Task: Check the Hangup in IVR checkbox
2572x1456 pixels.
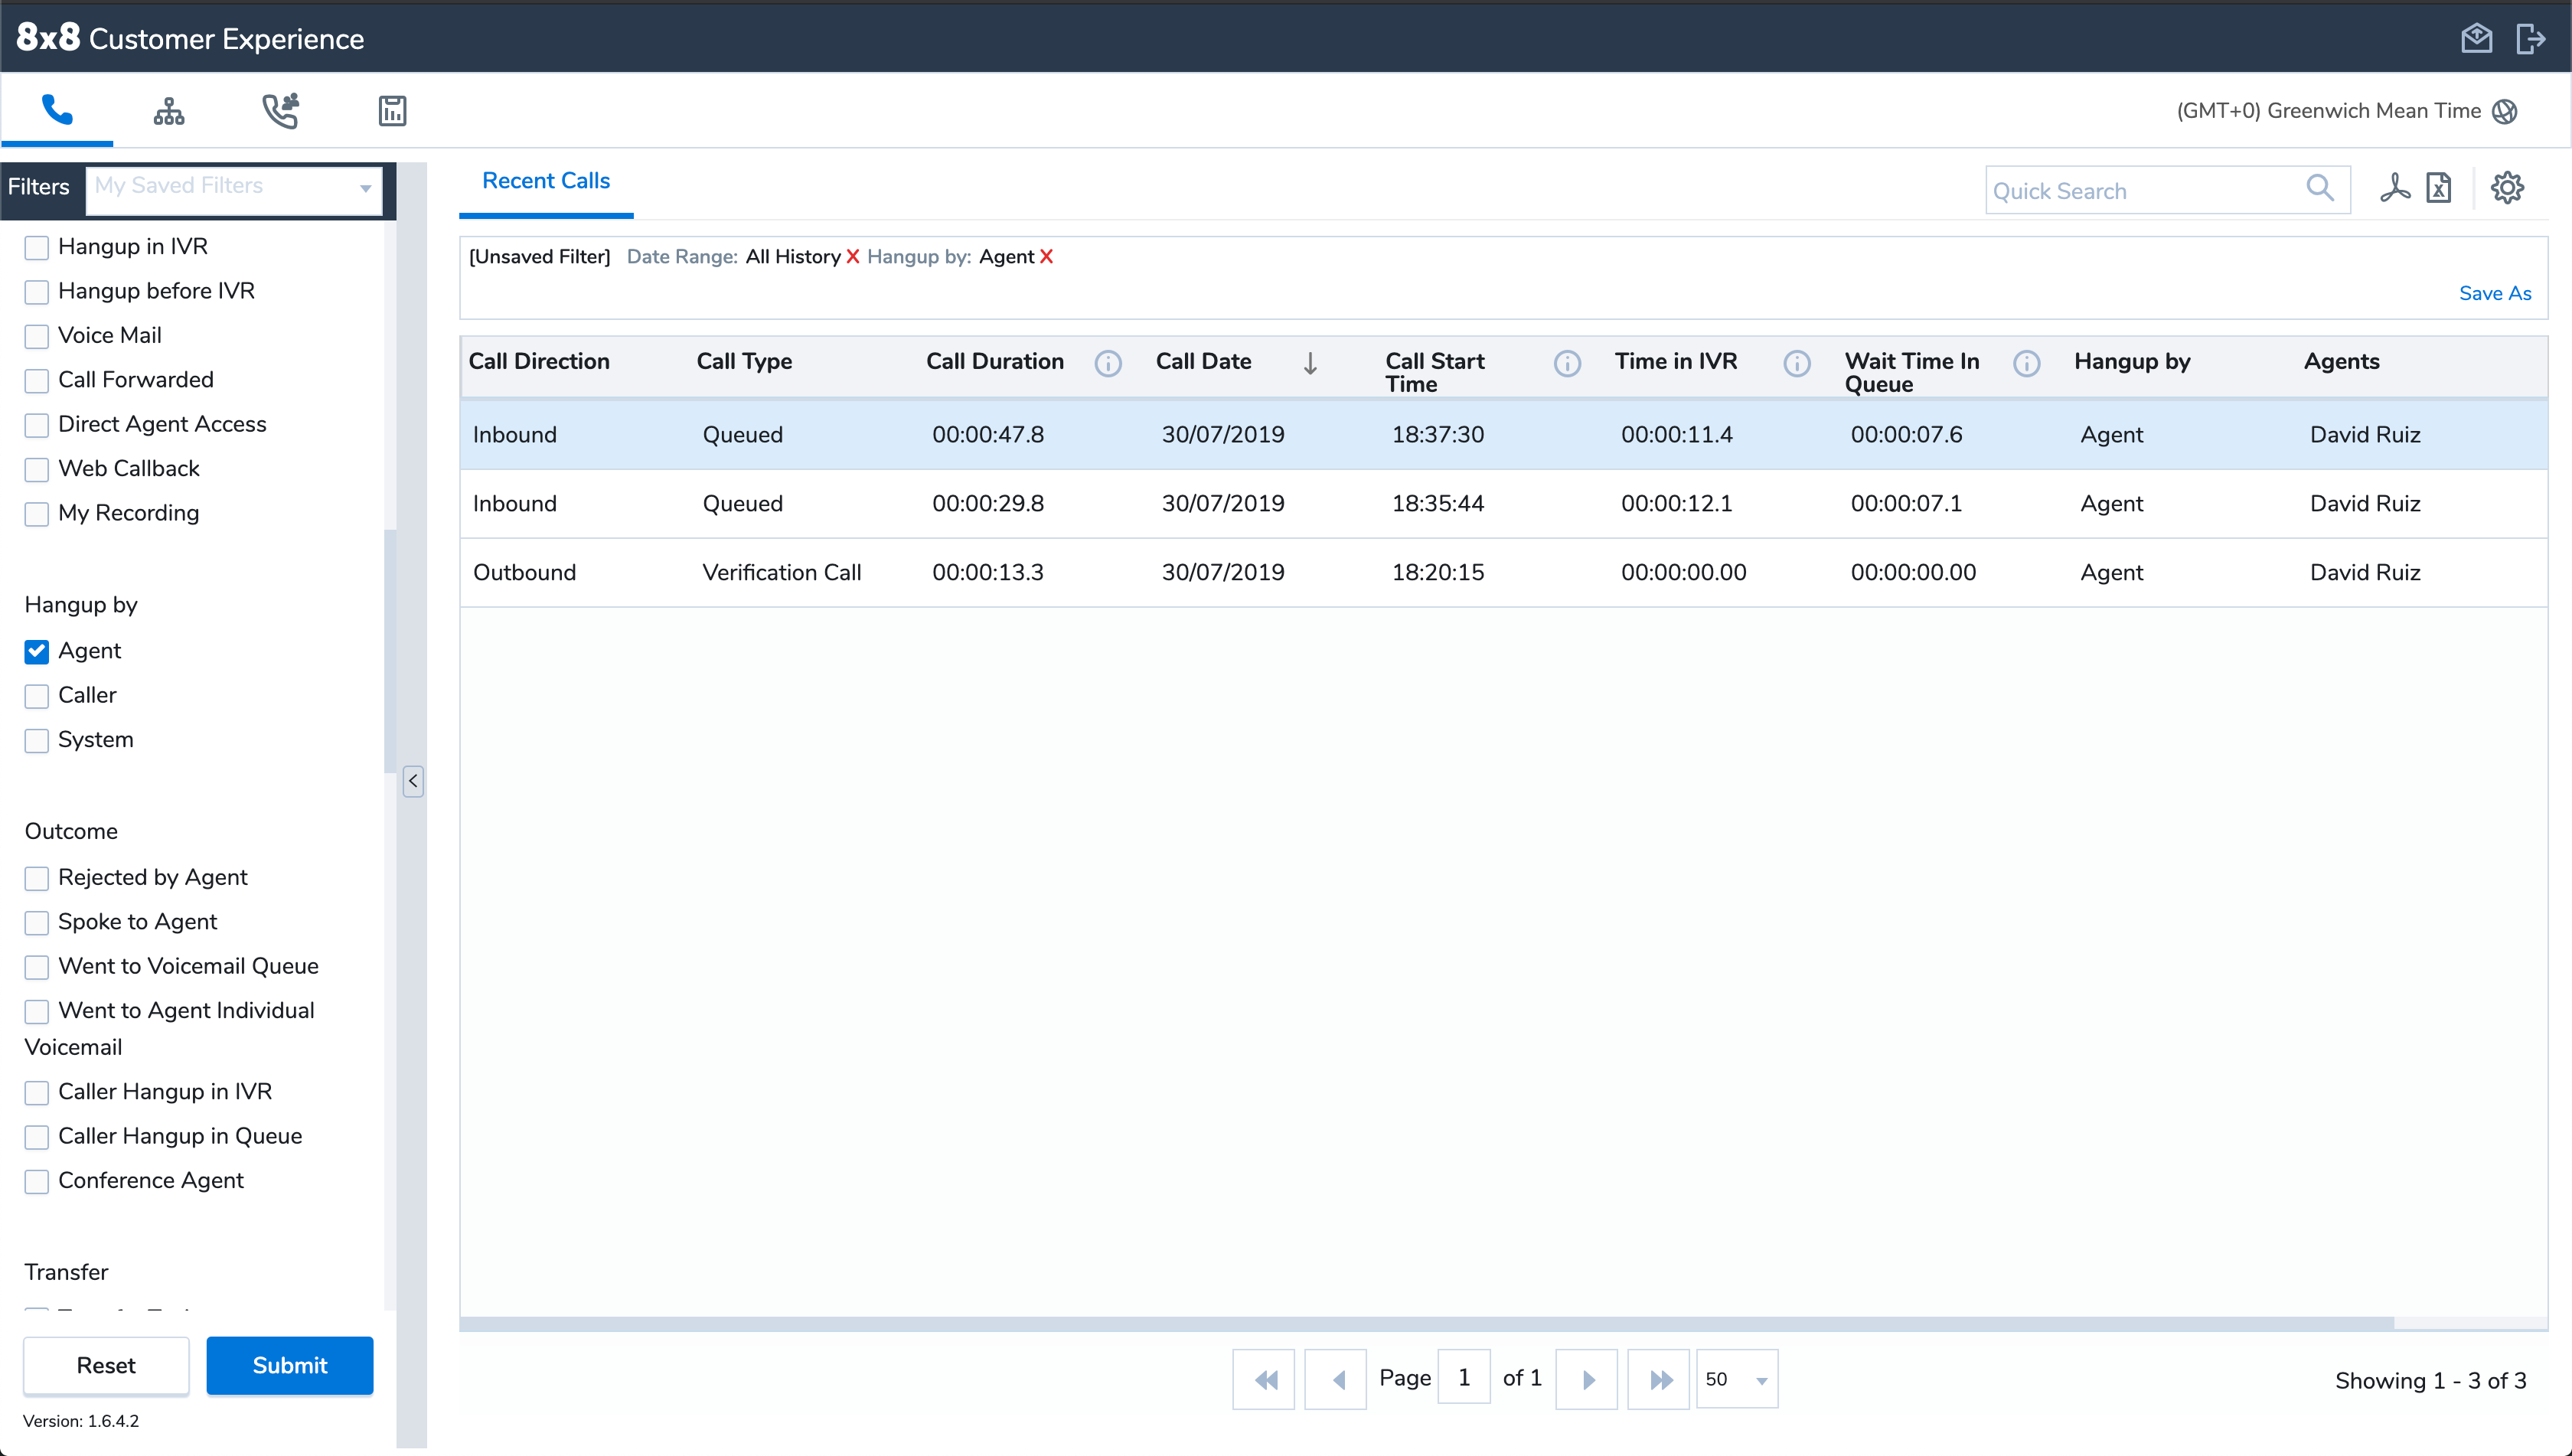Action: tap(37, 247)
